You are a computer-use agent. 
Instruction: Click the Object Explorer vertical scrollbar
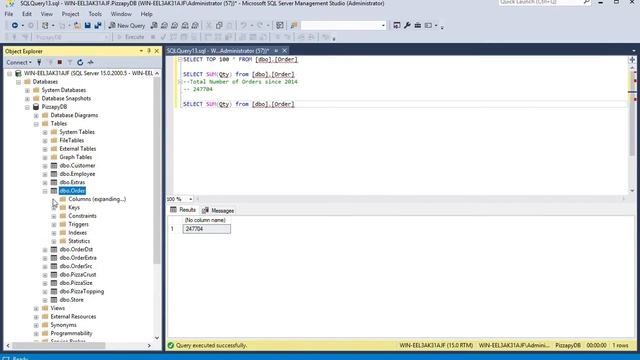point(157,170)
